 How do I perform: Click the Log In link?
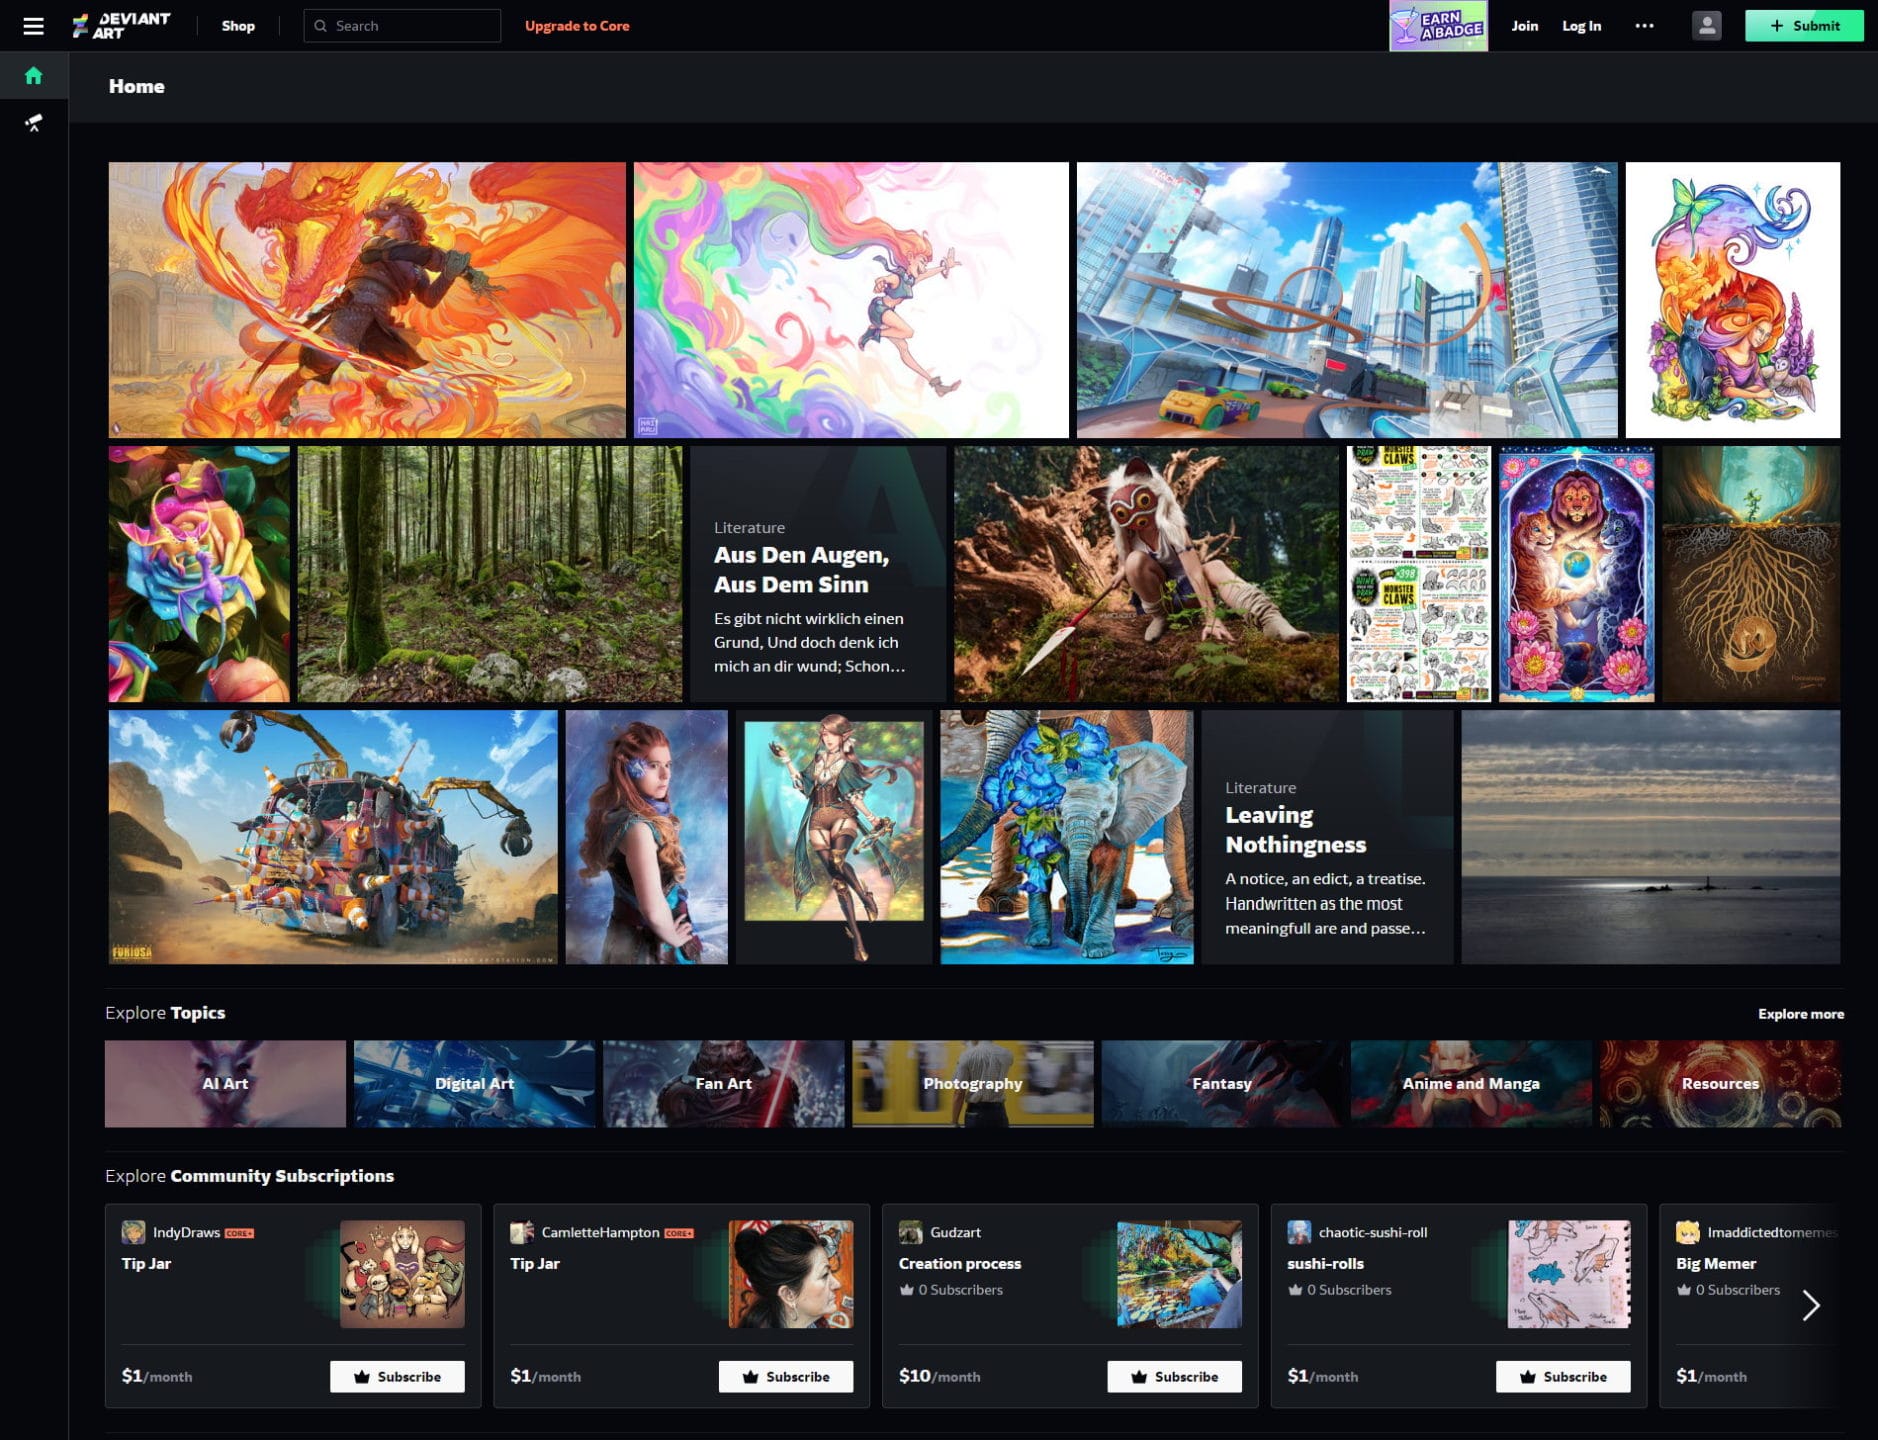[x=1581, y=26]
